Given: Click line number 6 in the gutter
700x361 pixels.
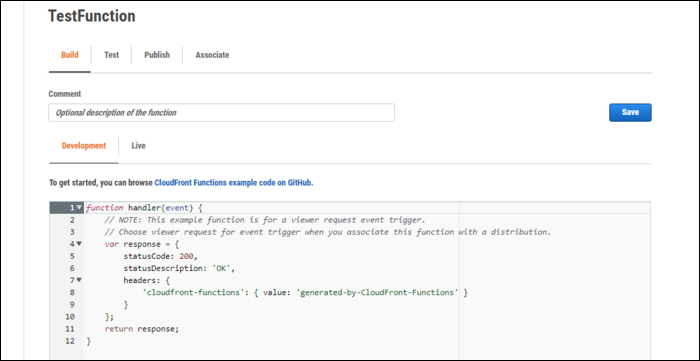Looking at the screenshot, I should (x=72, y=268).
